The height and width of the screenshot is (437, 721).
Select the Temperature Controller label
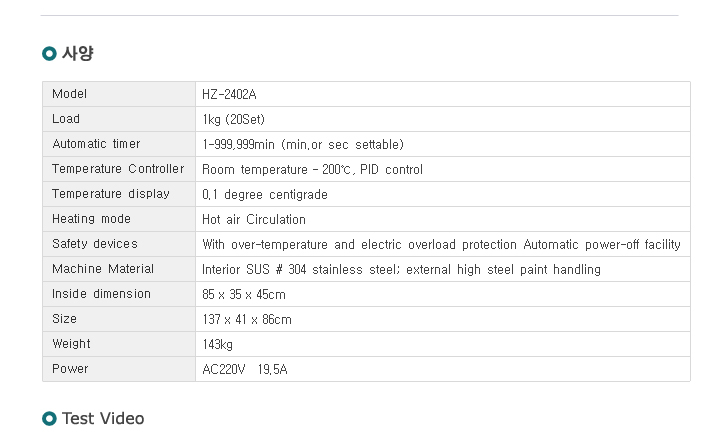(x=118, y=169)
